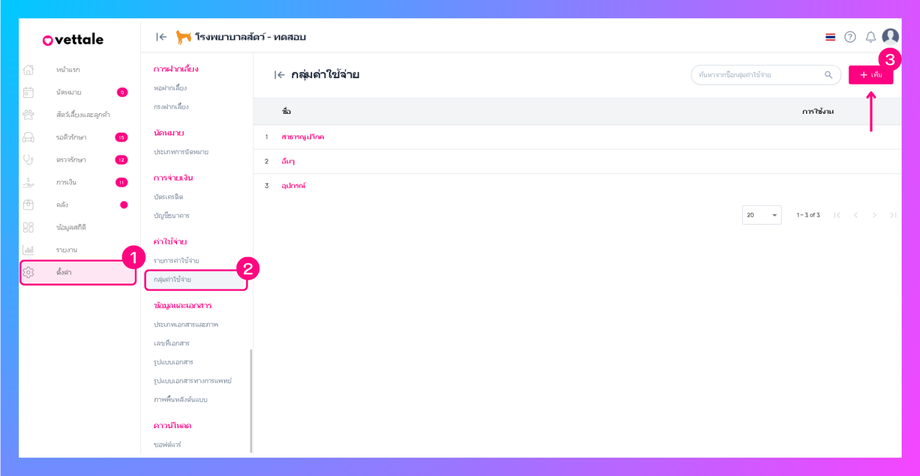The height and width of the screenshot is (476, 920).
Task: Open the อุปกรณ์ expense group link
Action: [x=293, y=186]
